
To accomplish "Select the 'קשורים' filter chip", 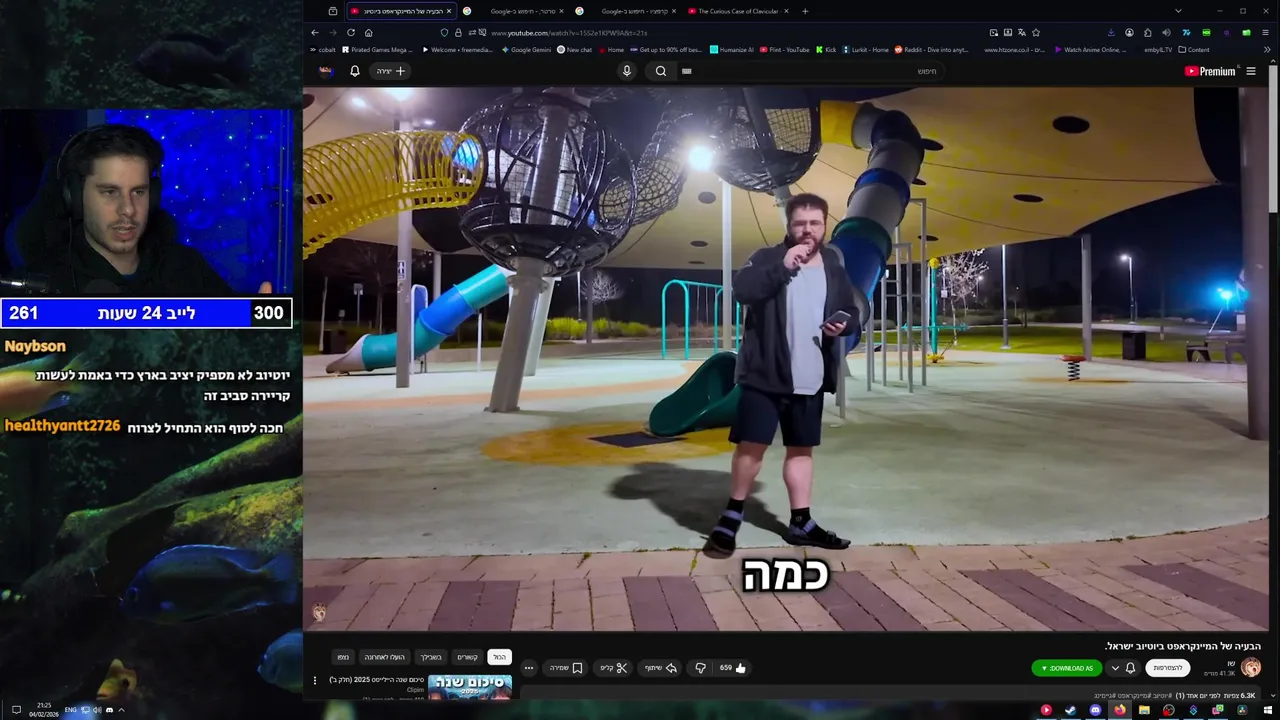I will click(x=467, y=657).
